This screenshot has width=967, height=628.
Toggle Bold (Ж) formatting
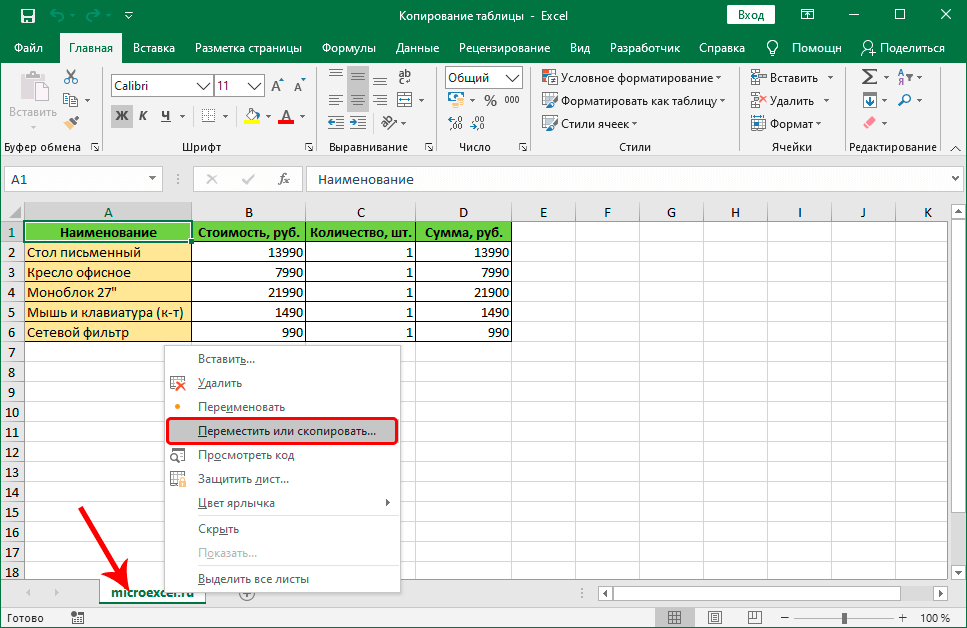click(x=122, y=116)
